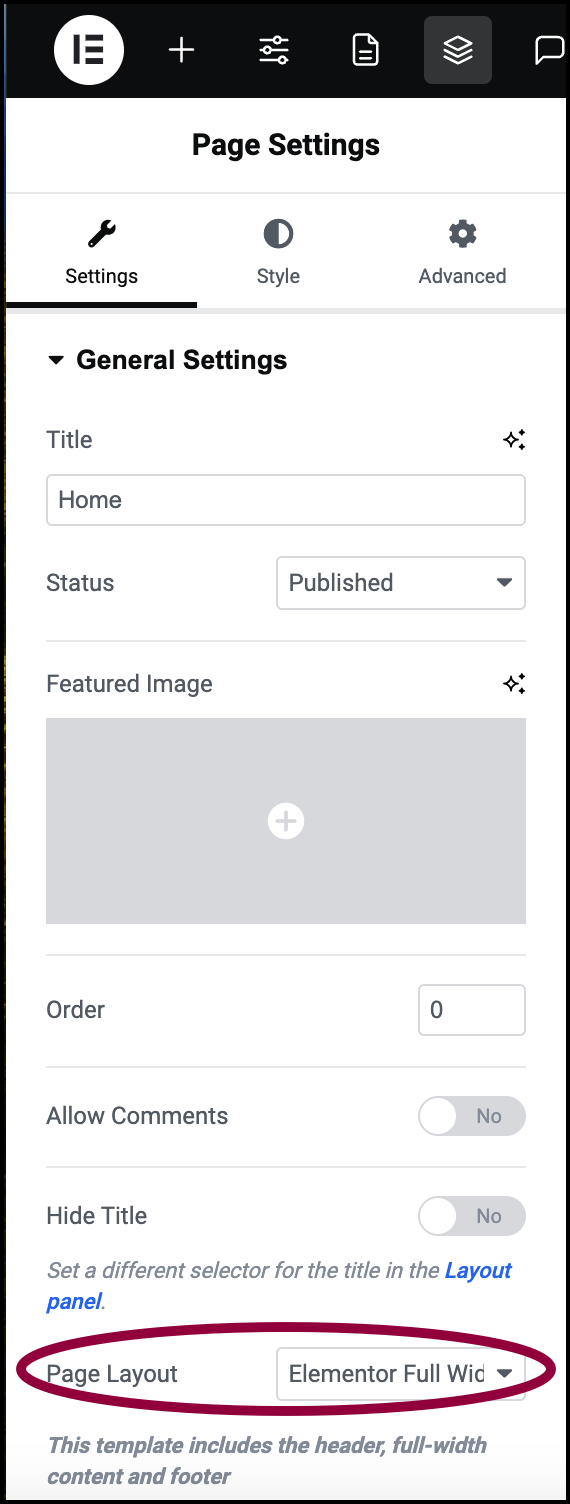Click the Title input field containing Home
The width and height of the screenshot is (570, 1504).
pyautogui.click(x=286, y=500)
